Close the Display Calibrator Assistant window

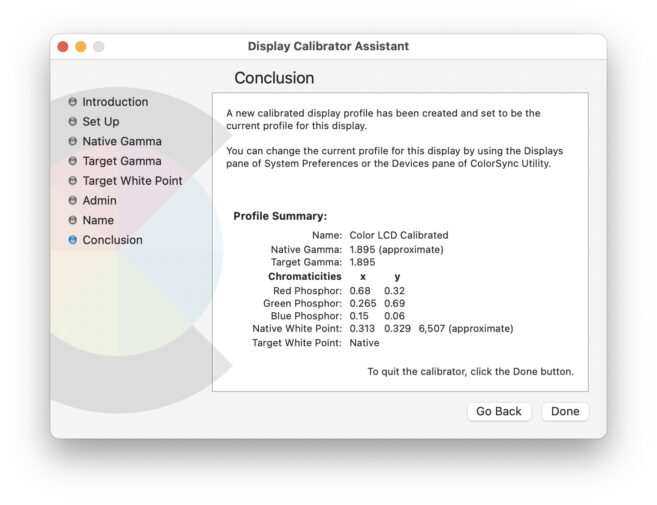coord(63,47)
